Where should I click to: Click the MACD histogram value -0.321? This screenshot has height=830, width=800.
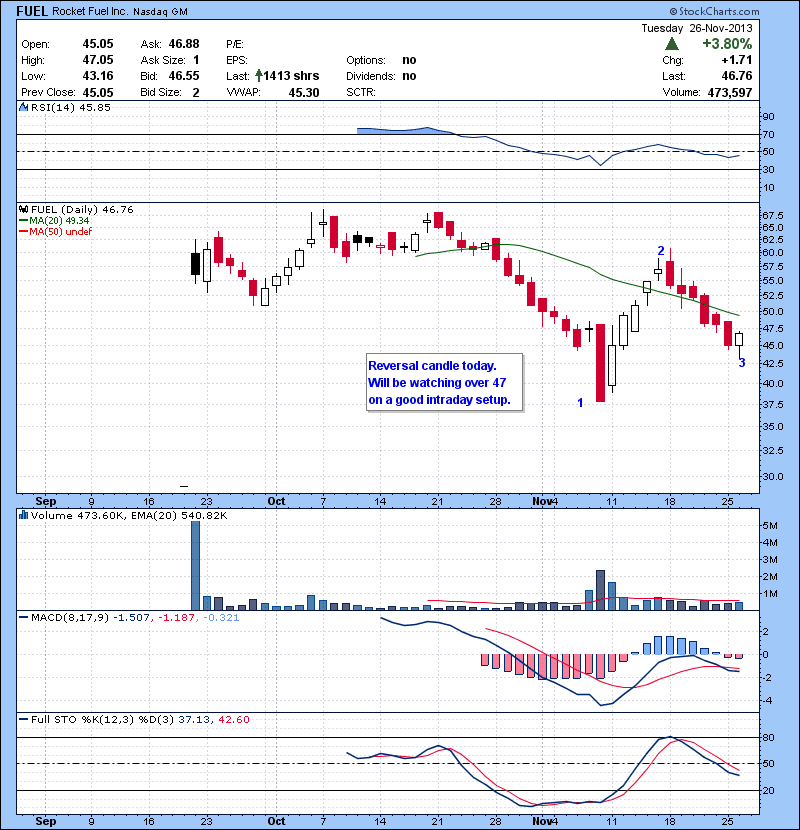pyautogui.click(x=221, y=617)
